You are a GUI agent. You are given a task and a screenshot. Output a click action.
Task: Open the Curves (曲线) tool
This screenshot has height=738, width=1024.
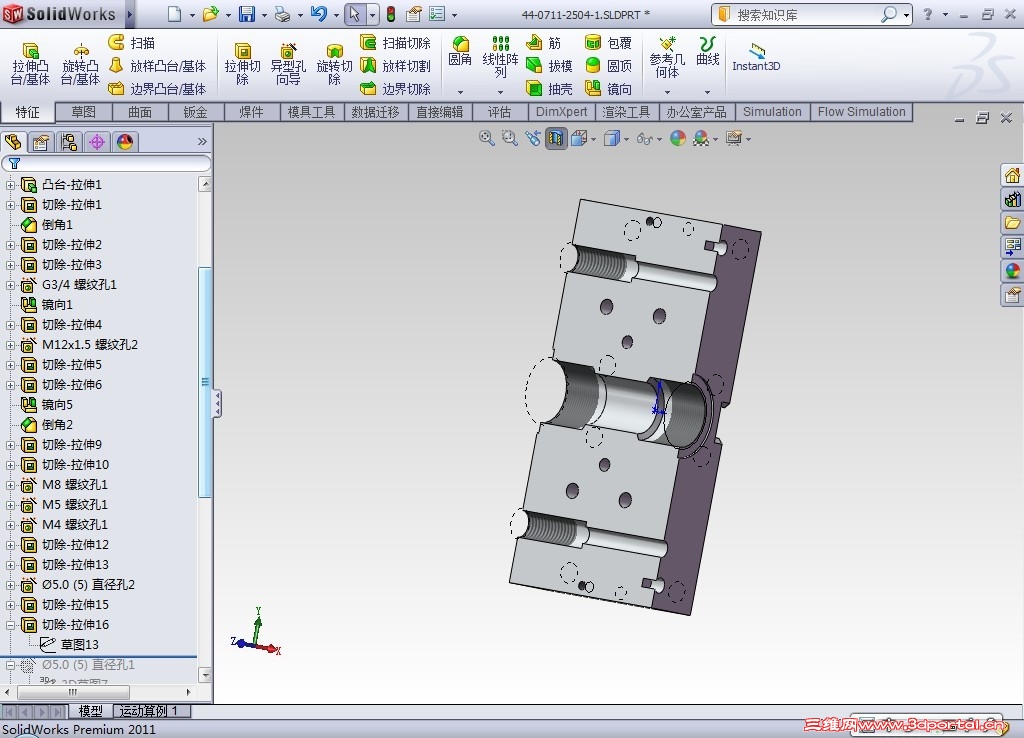[707, 52]
